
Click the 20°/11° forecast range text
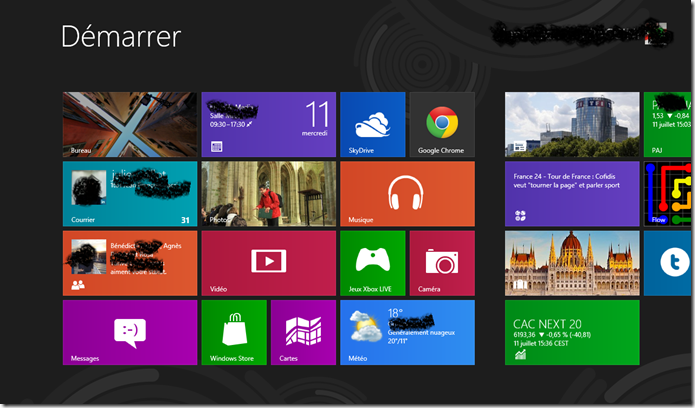pos(398,341)
